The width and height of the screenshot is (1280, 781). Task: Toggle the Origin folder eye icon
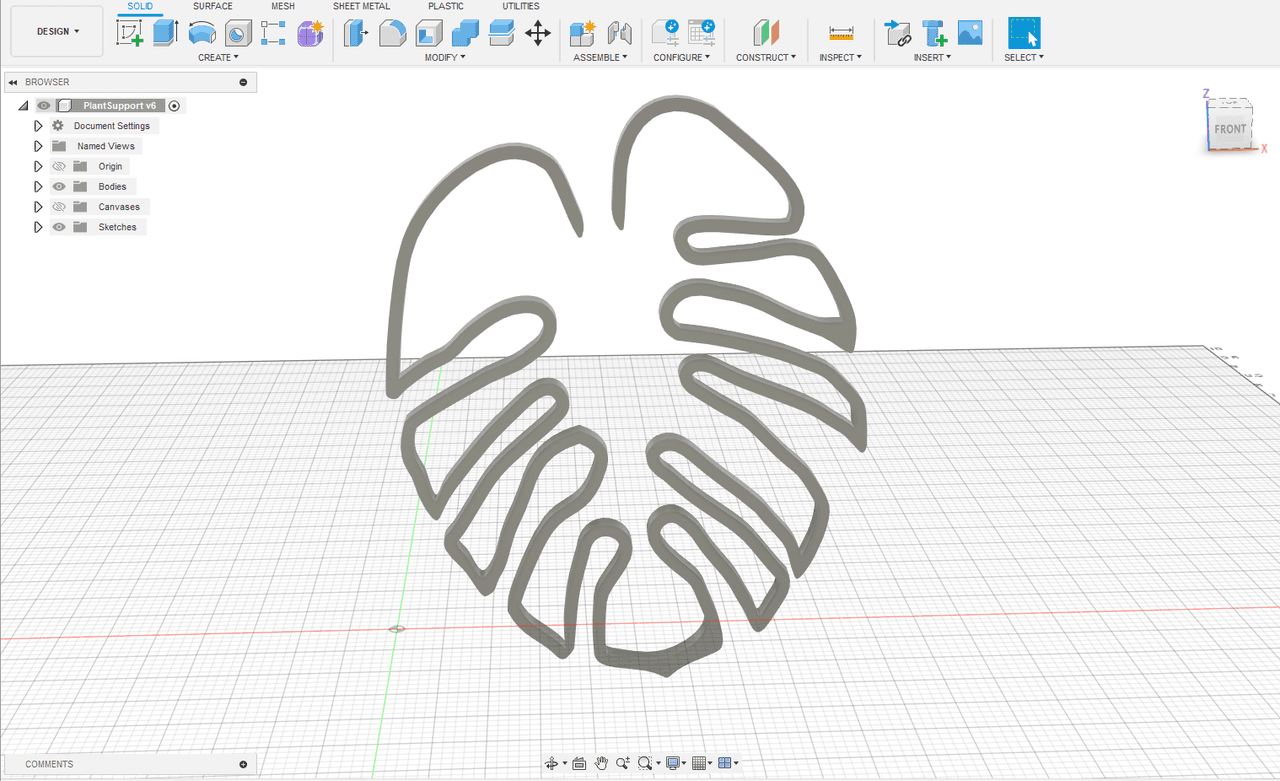[x=59, y=167]
